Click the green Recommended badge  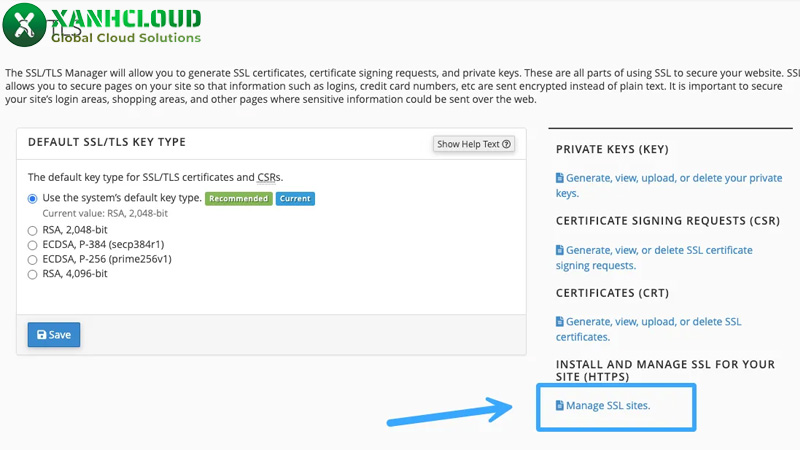[238, 199]
